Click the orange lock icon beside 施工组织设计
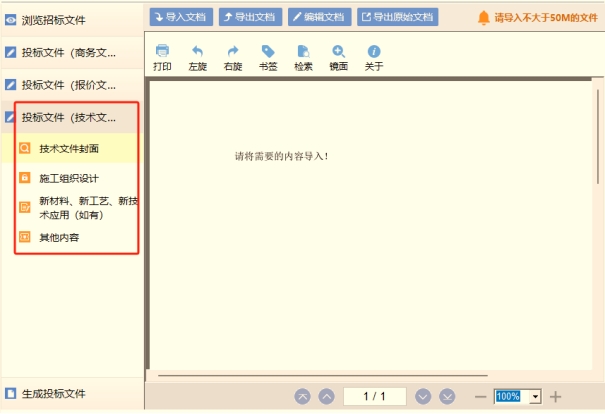Image resolution: width=605 pixels, height=414 pixels. pos(25,178)
